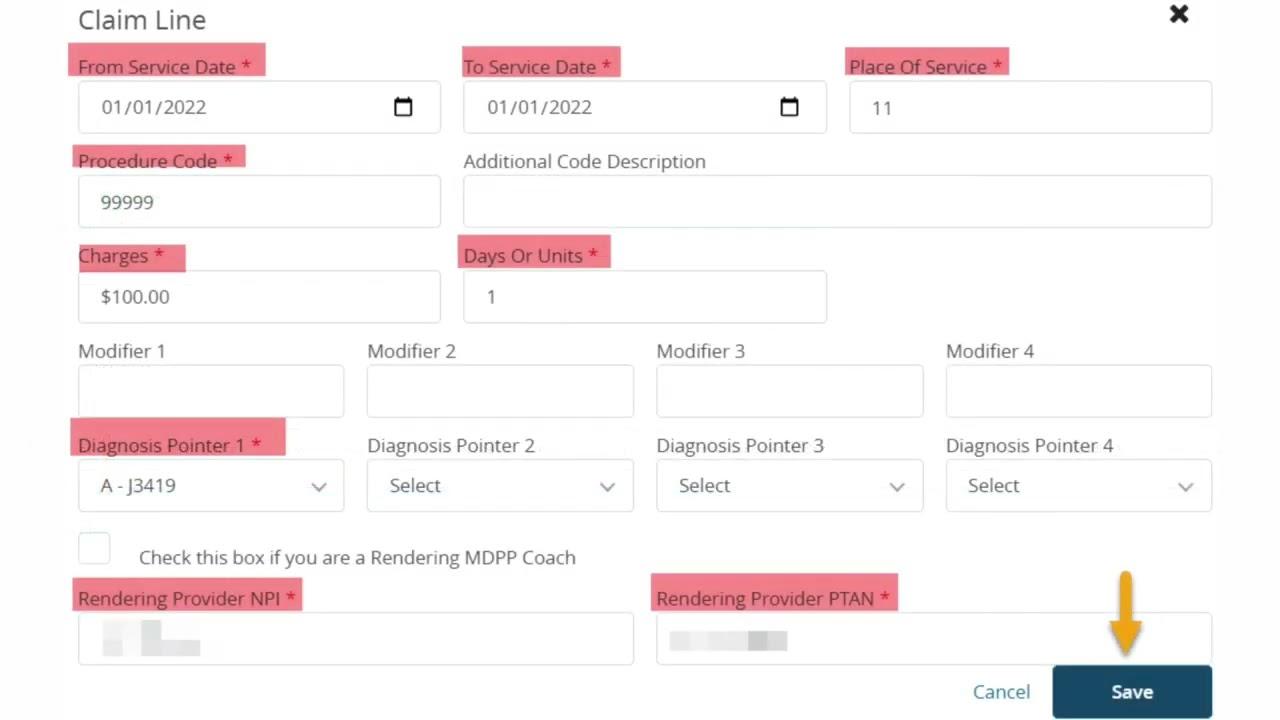Open From Service Date calendar picker
The image size is (1280, 720).
tap(403, 107)
